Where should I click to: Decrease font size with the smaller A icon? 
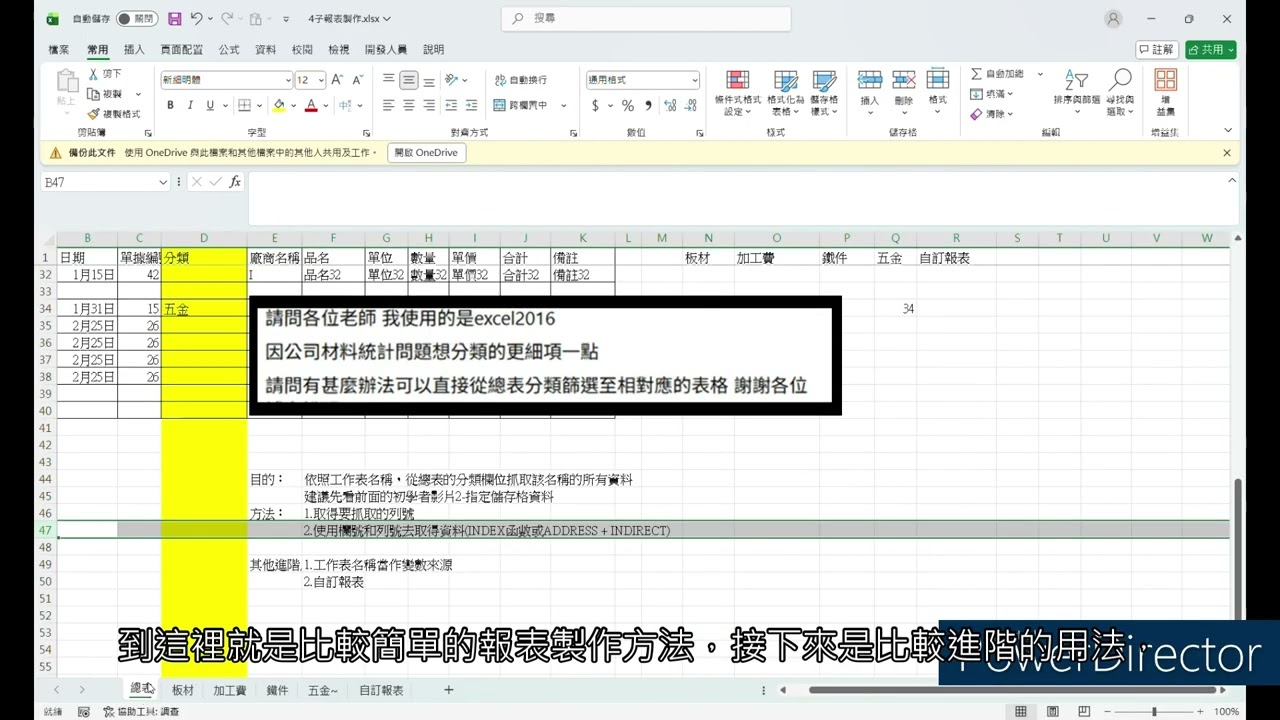pyautogui.click(x=357, y=80)
